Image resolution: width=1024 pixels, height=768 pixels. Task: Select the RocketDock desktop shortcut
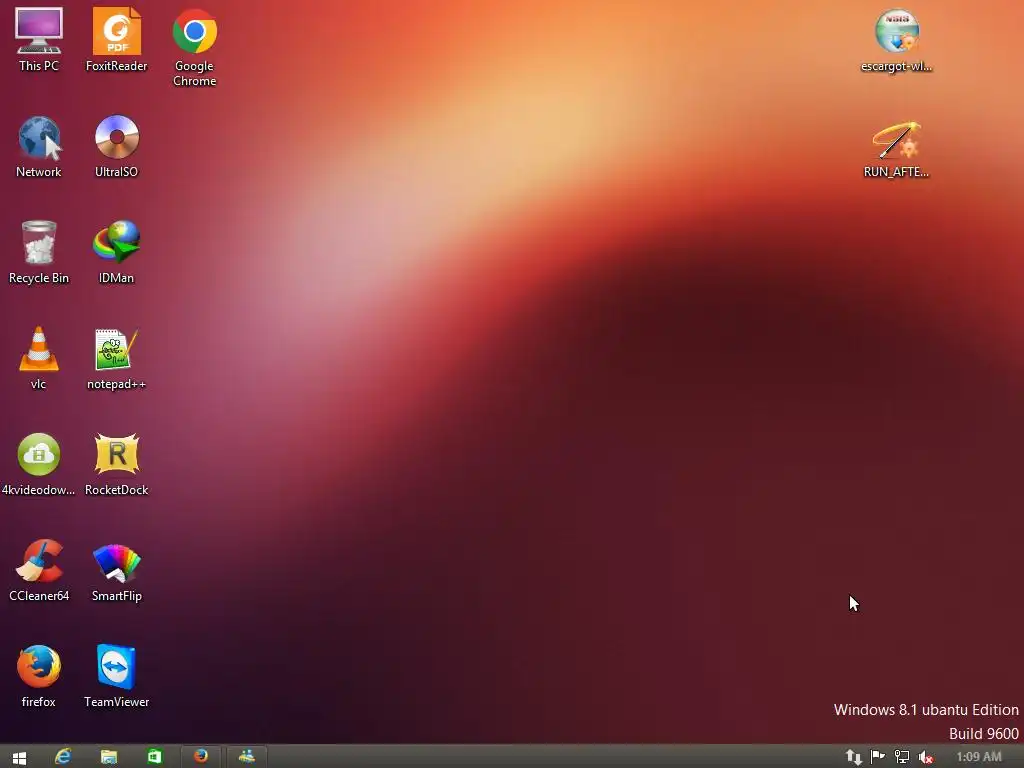click(x=116, y=464)
